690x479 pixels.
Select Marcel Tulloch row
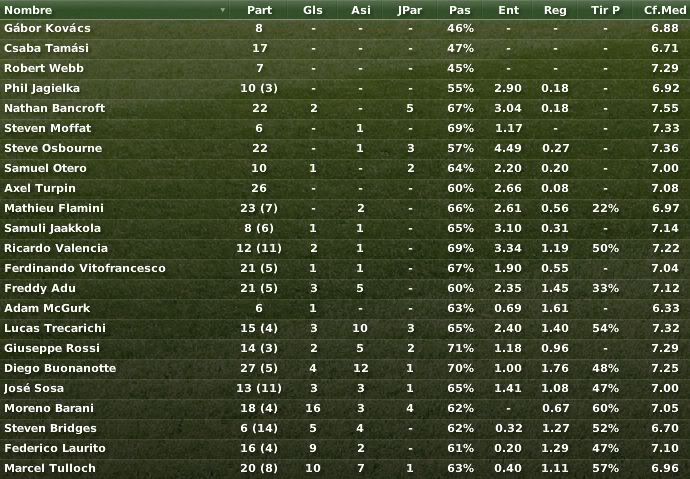(x=345, y=468)
